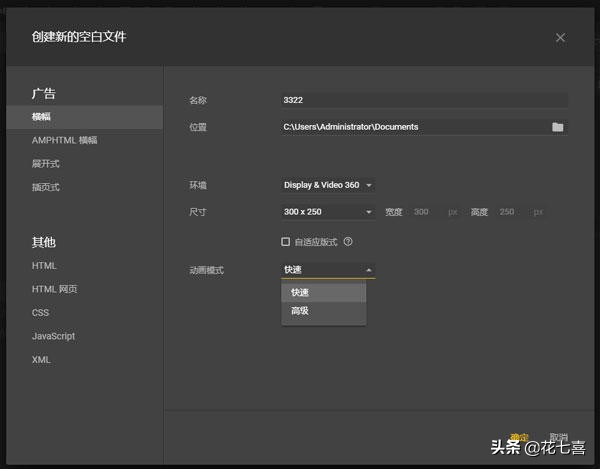The height and width of the screenshot is (469, 600).
Task: Click the folder browse icon beside location
Action: [558, 127]
